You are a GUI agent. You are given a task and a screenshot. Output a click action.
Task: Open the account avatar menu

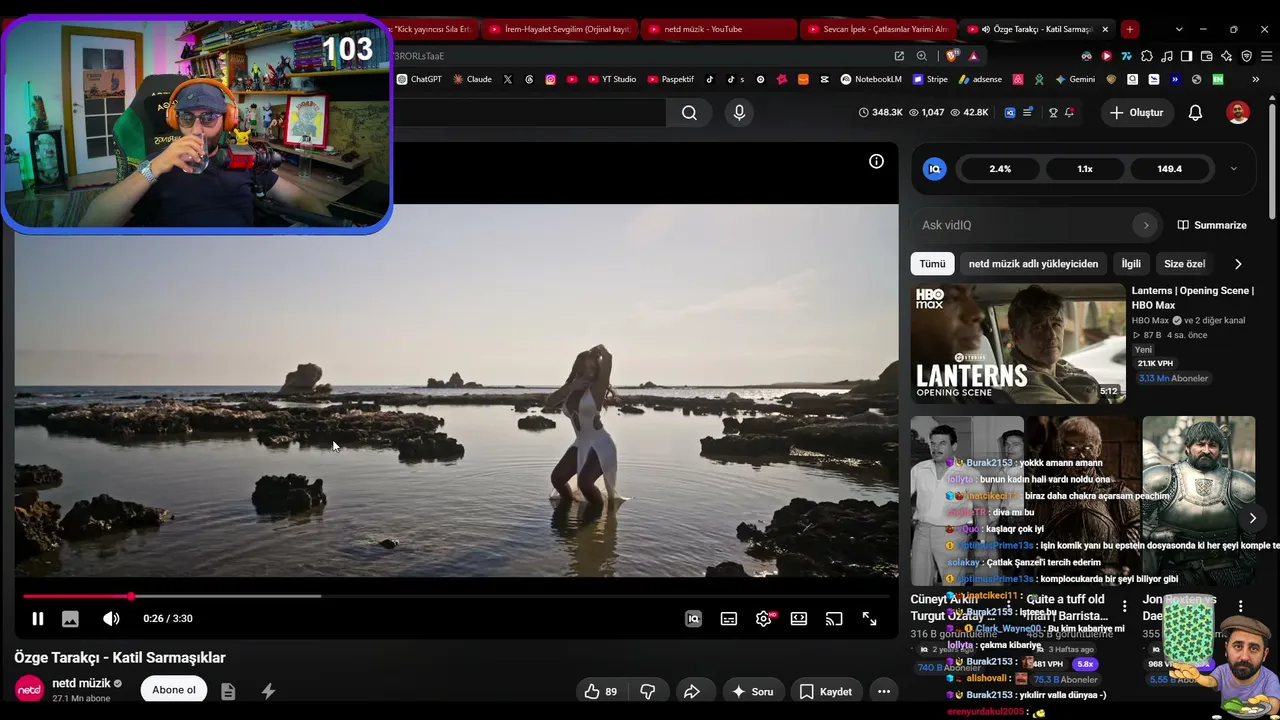pos(1238,113)
